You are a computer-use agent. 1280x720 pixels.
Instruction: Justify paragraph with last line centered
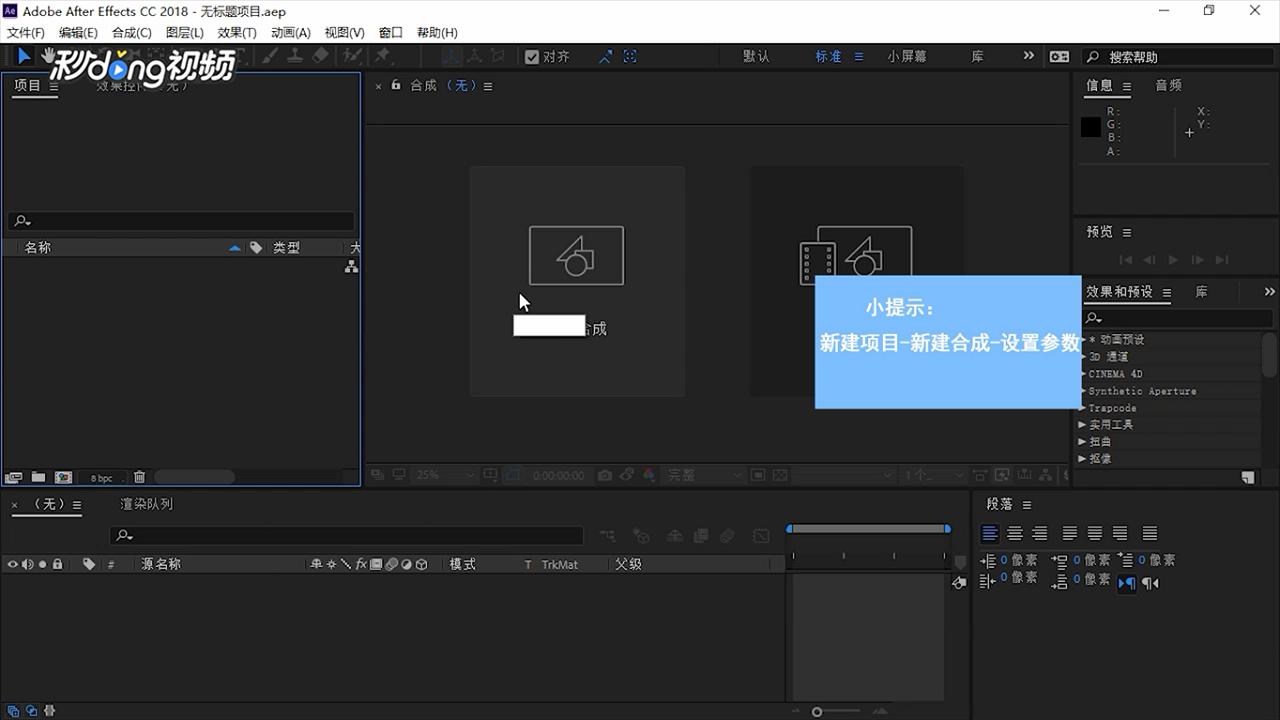coord(1095,533)
